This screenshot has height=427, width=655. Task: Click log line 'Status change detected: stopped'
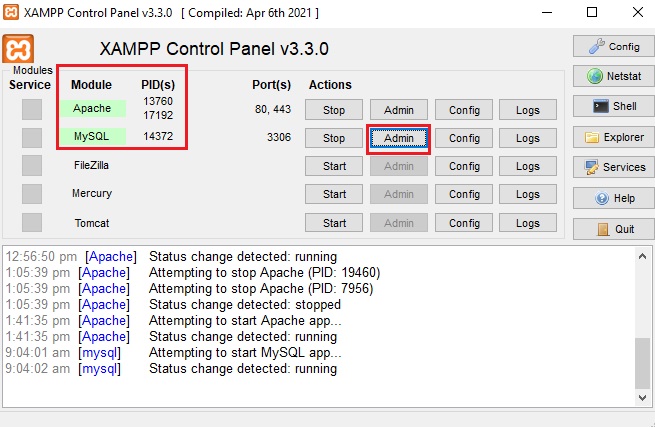tap(245, 305)
